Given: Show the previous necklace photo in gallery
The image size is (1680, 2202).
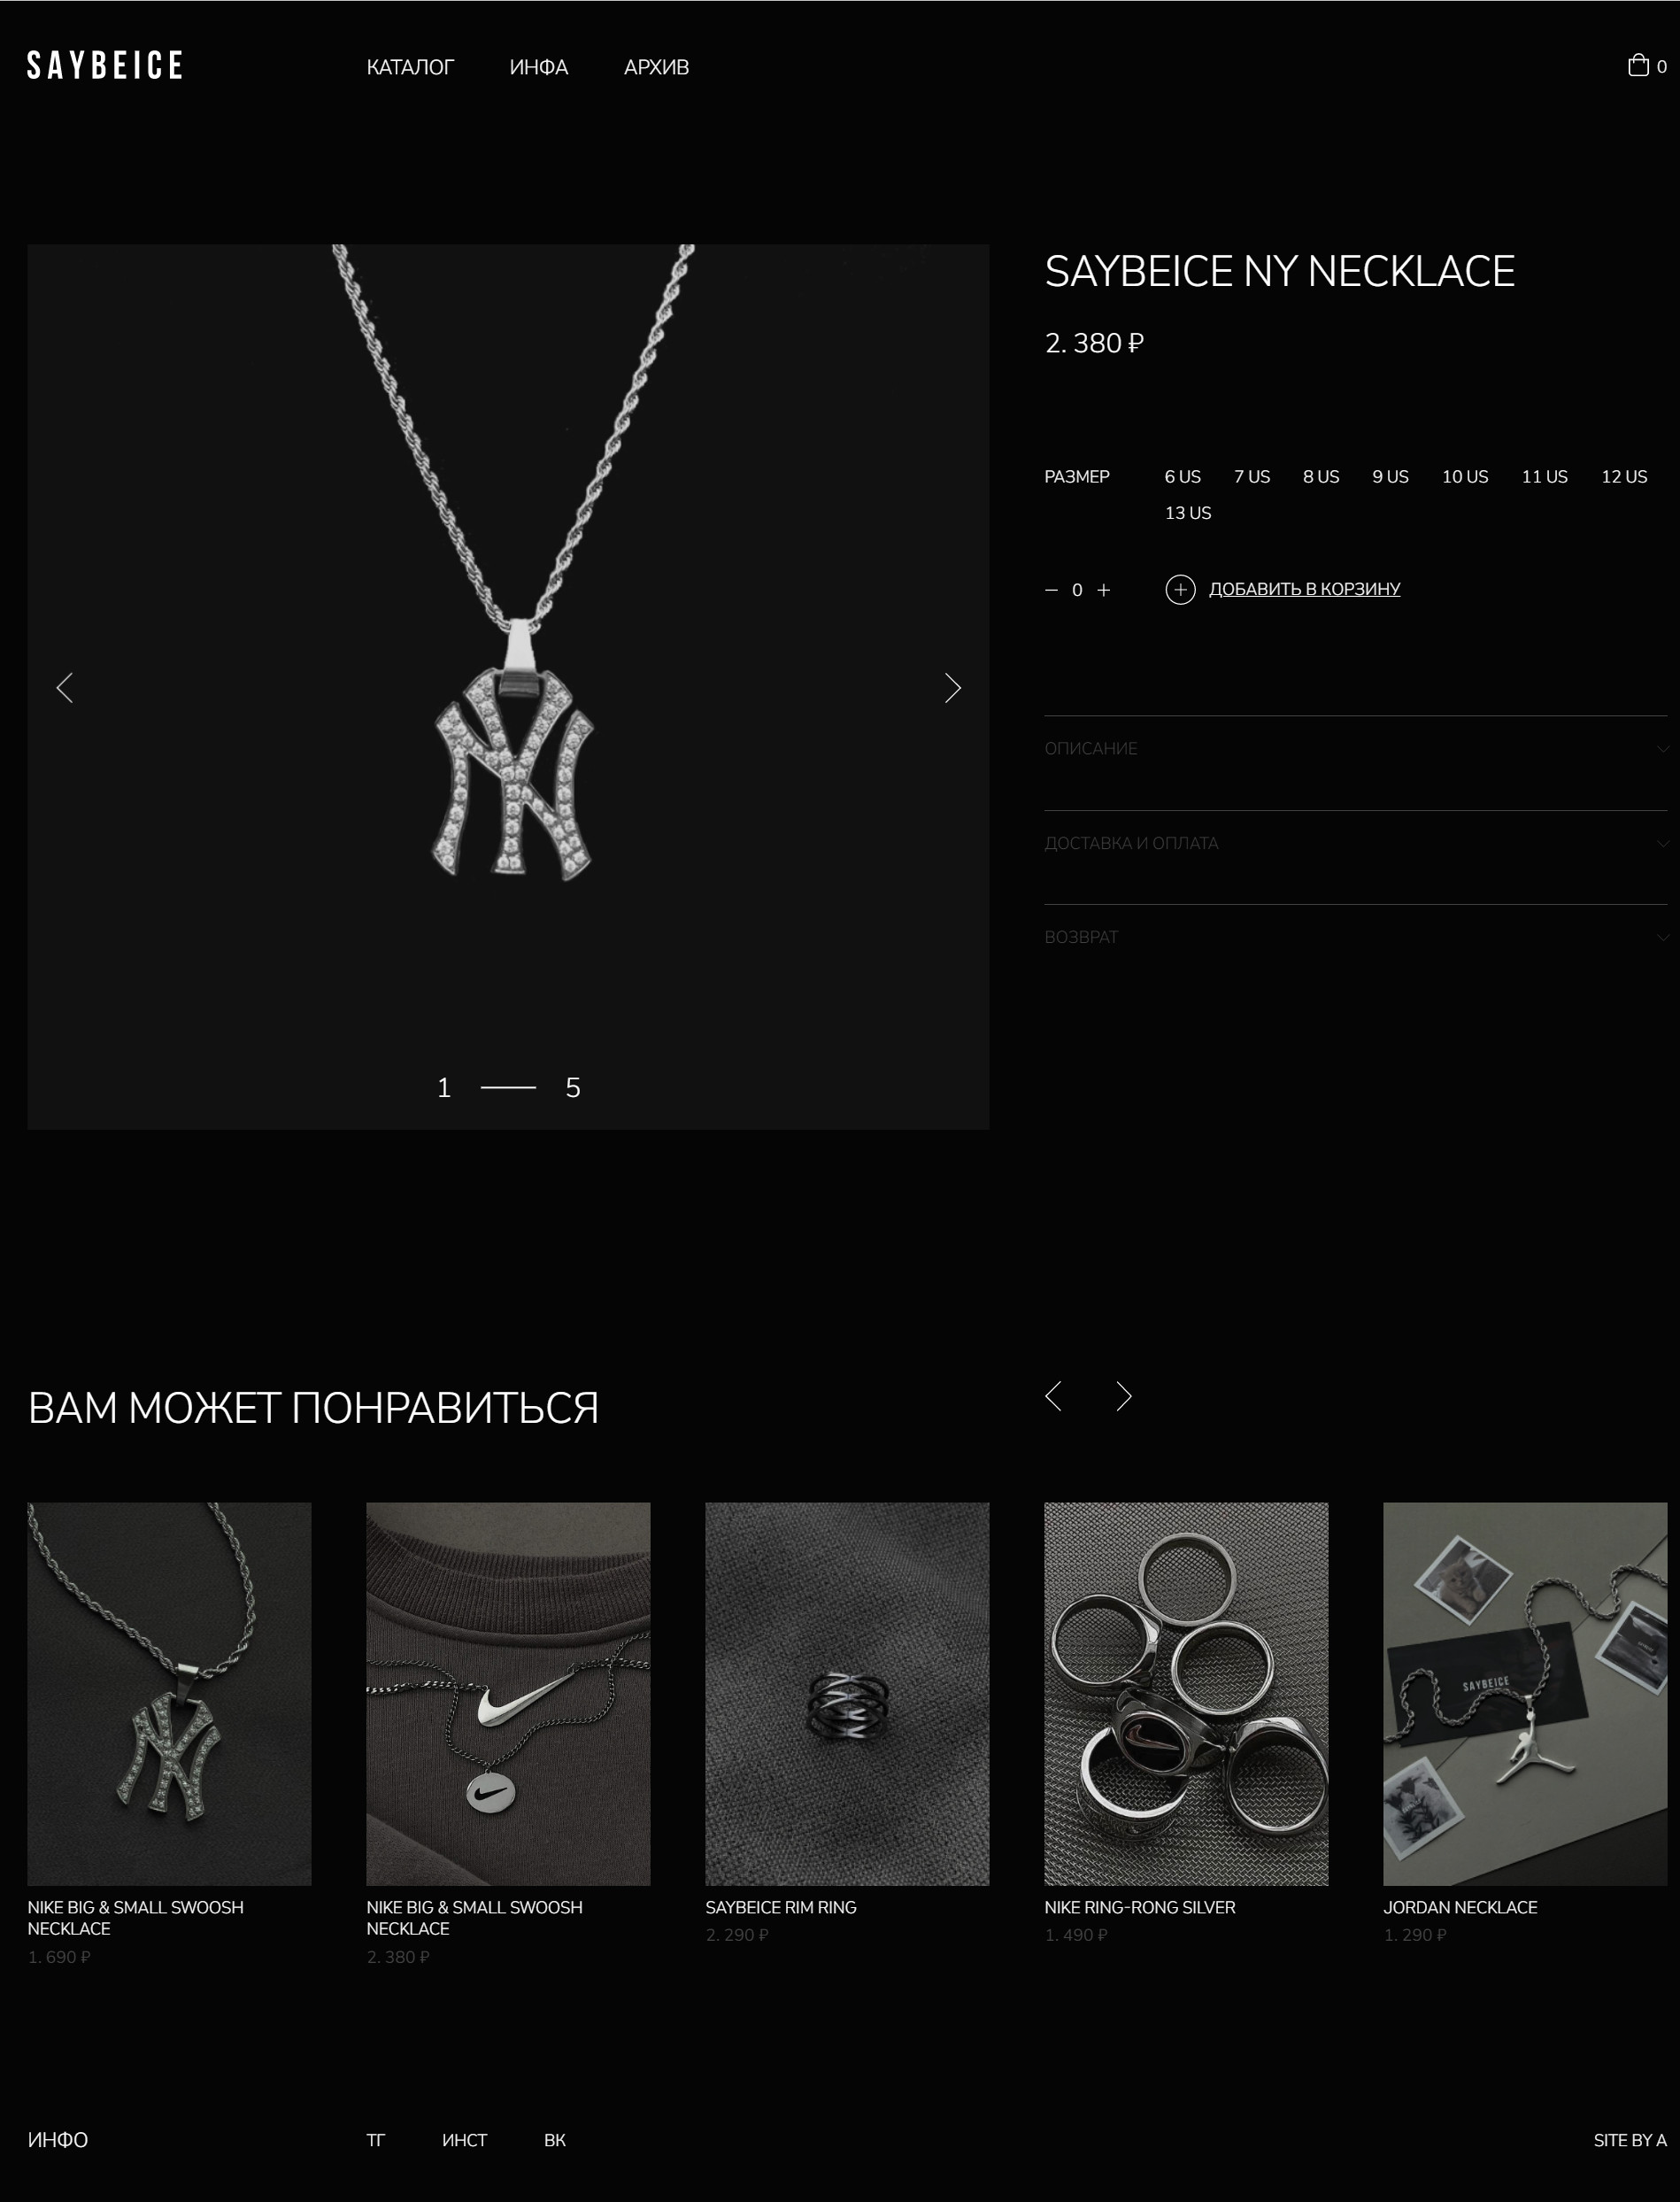Looking at the screenshot, I should (x=65, y=688).
